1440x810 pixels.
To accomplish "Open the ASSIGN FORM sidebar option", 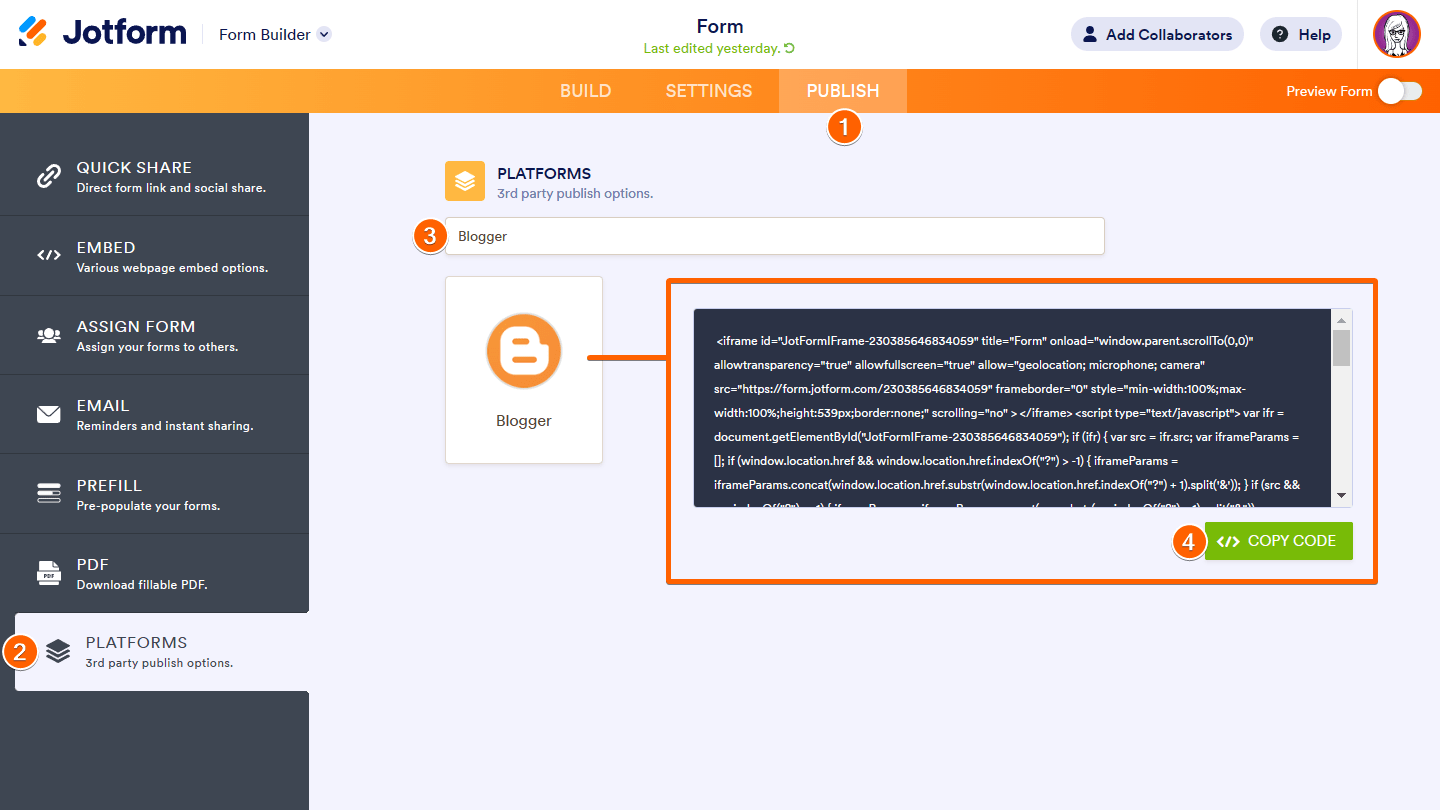I will pyautogui.click(x=154, y=335).
